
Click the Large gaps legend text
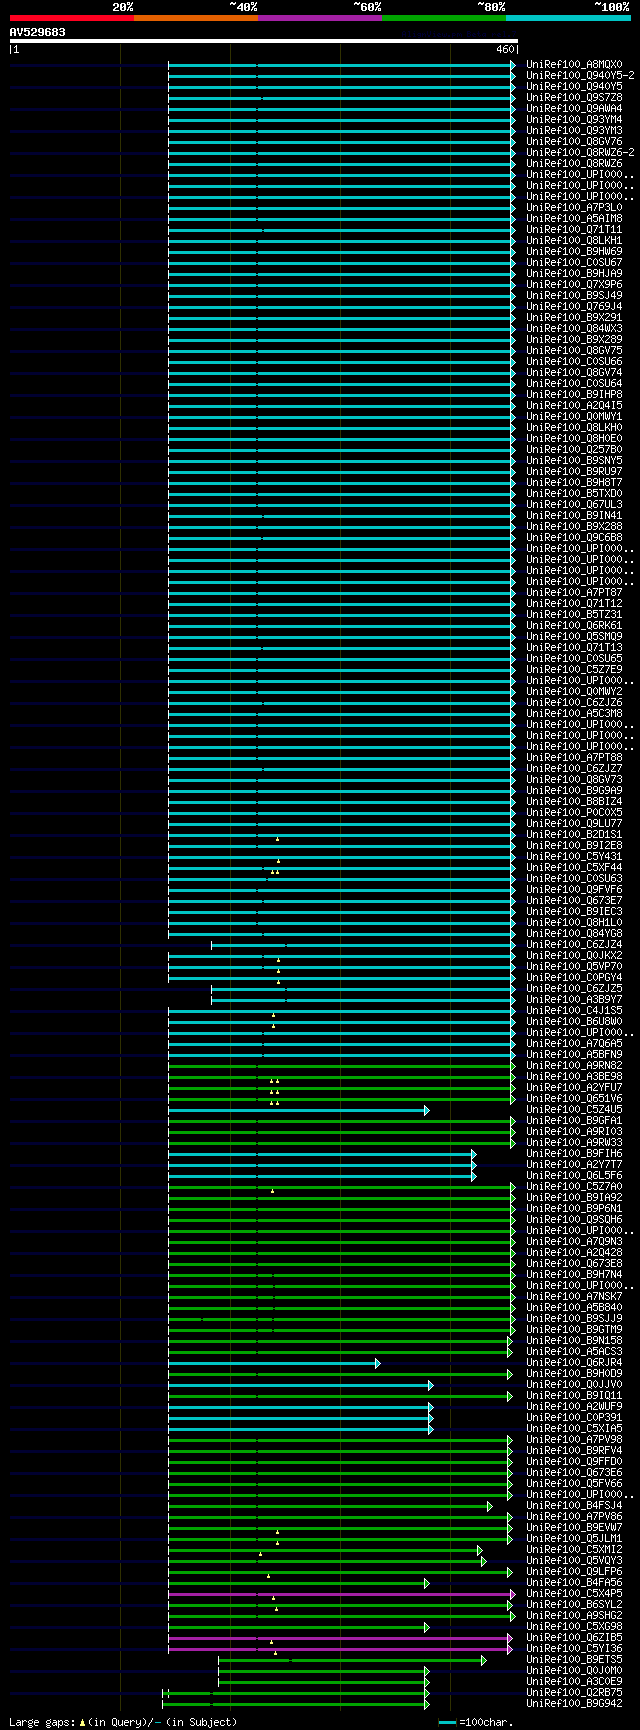123,1722
